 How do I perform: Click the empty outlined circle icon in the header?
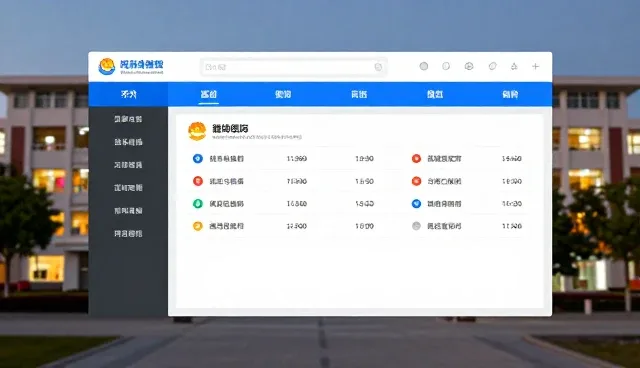(x=446, y=66)
